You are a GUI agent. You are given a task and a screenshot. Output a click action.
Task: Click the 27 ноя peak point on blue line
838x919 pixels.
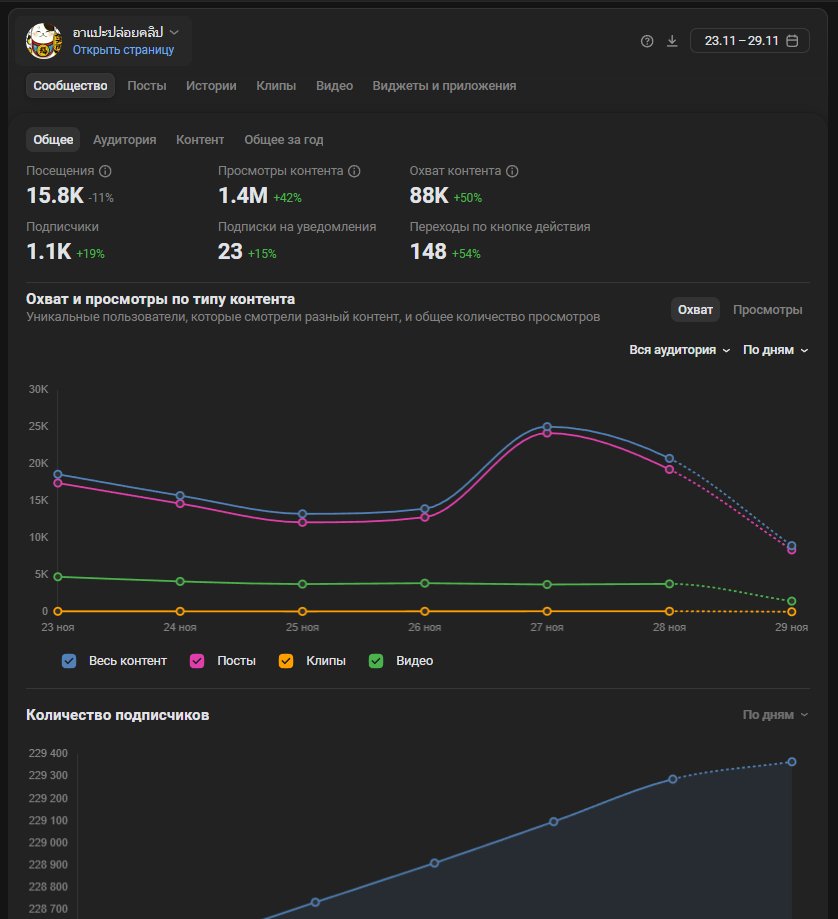547,427
